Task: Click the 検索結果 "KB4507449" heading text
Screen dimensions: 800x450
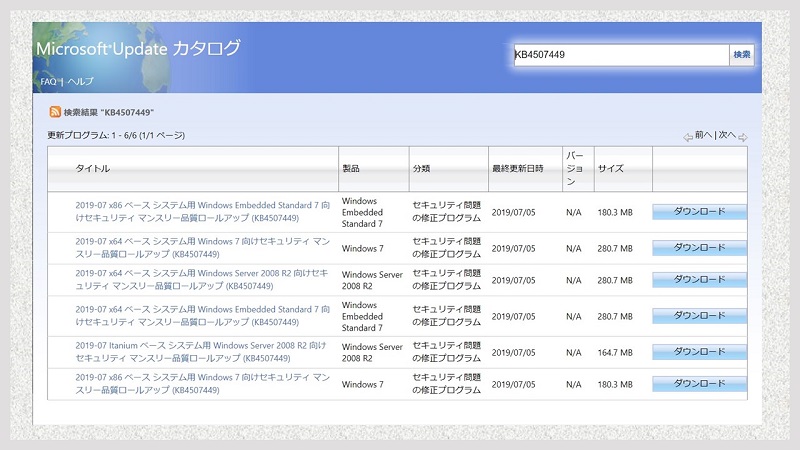Action: (109, 112)
